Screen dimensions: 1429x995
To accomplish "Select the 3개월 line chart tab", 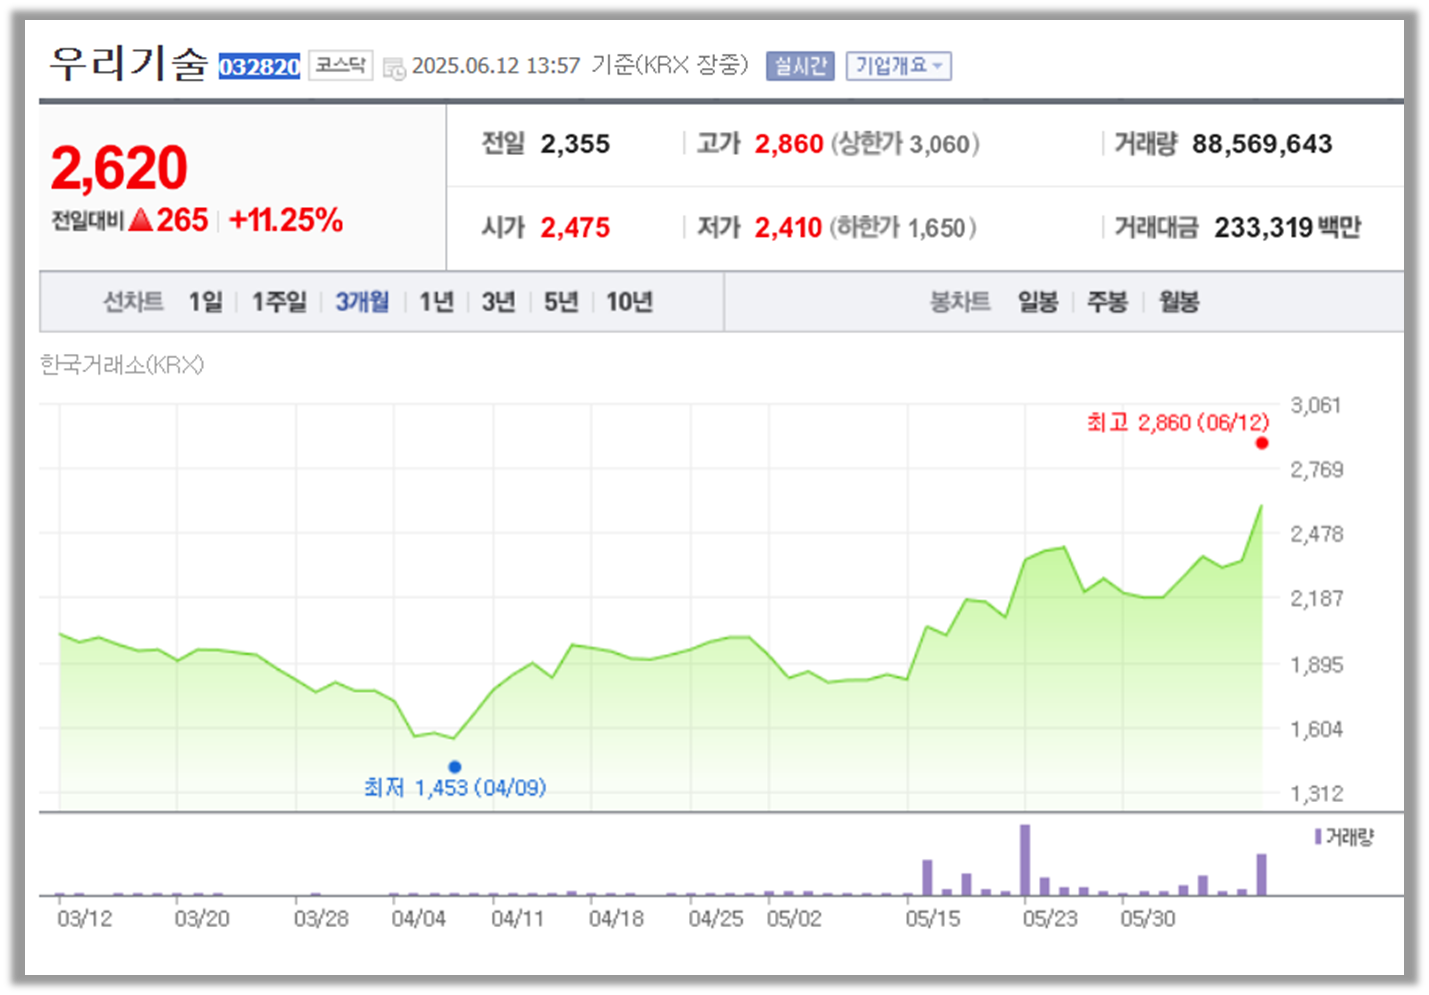I will coord(362,301).
